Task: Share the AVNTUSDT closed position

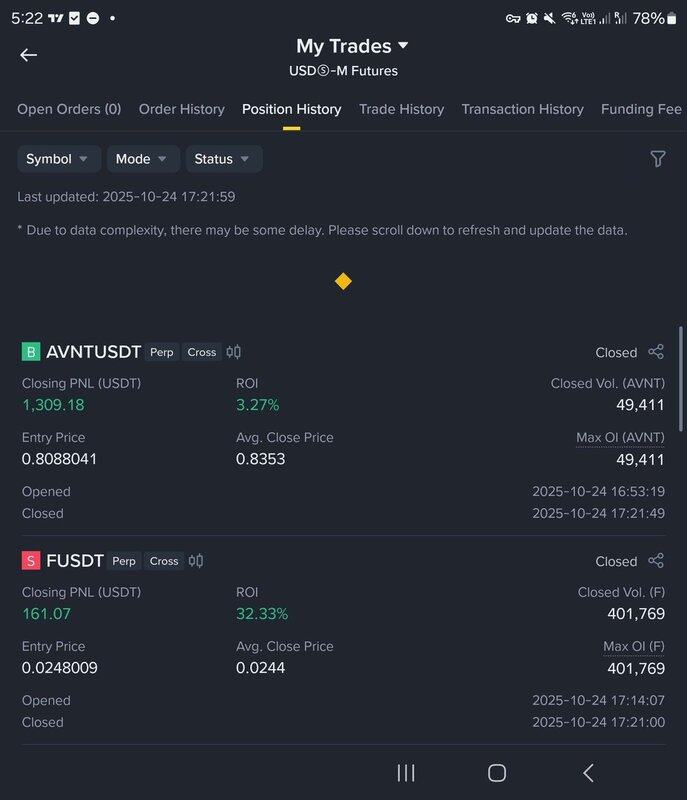Action: click(656, 352)
